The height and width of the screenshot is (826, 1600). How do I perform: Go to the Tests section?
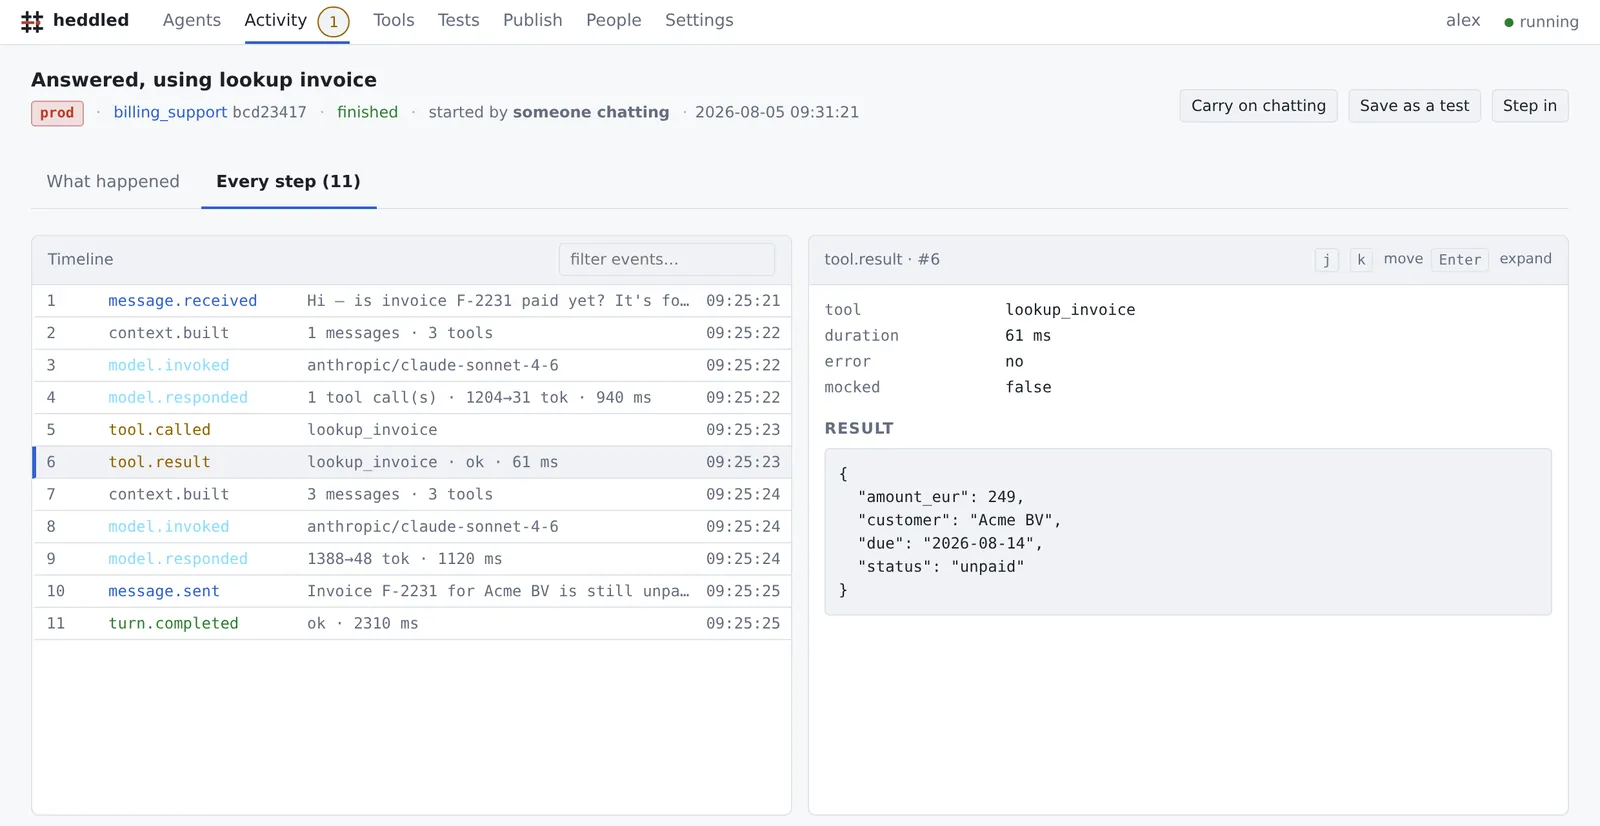(x=458, y=20)
